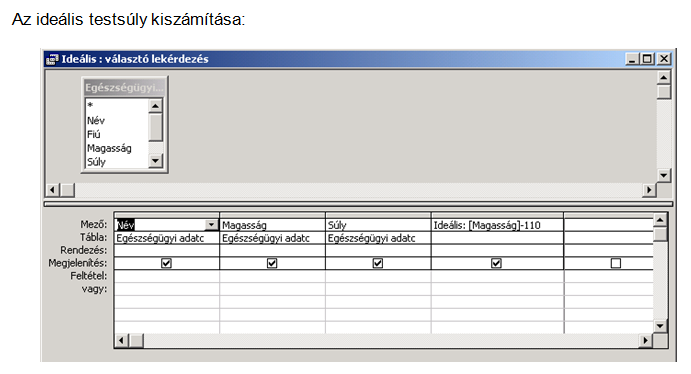Open the Név field dropdown arrow

[x=212, y=225]
